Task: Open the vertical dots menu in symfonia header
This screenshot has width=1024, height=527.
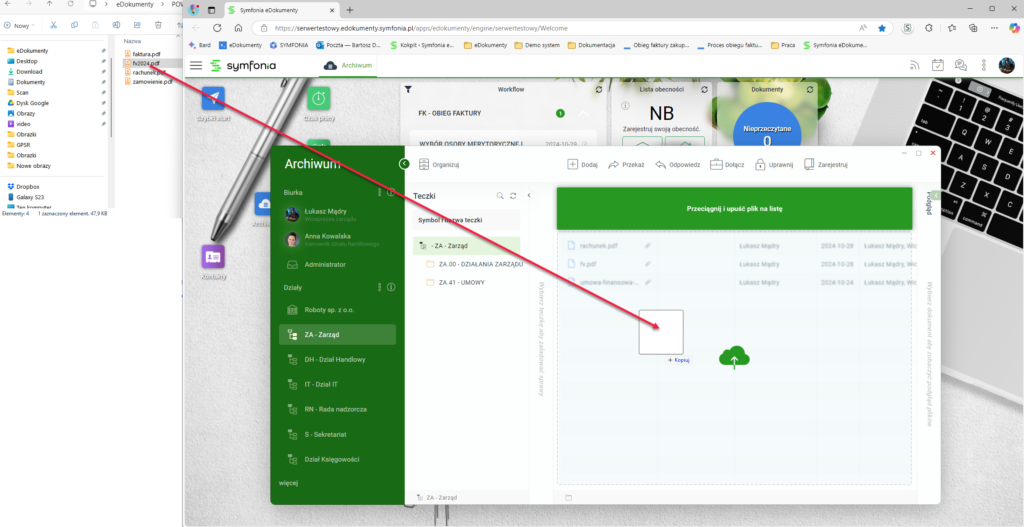Action: pyautogui.click(x=984, y=65)
